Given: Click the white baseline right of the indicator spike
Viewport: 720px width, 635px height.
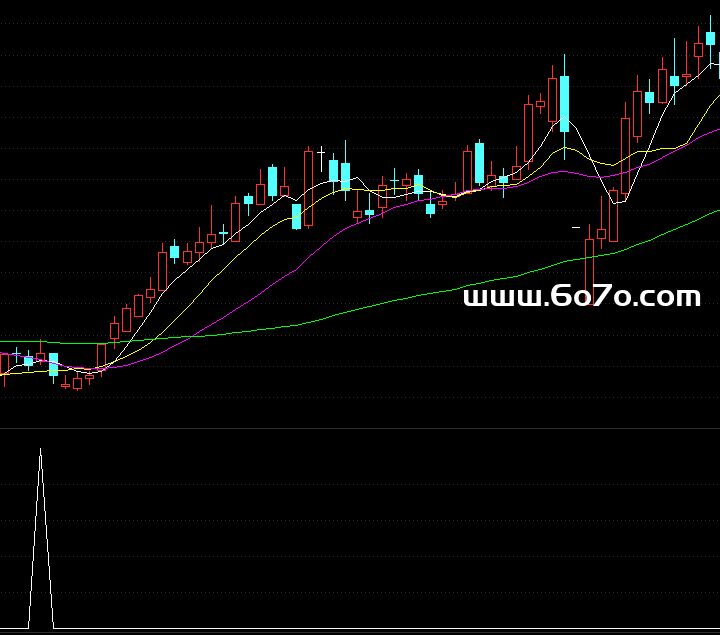Looking at the screenshot, I should (300, 629).
